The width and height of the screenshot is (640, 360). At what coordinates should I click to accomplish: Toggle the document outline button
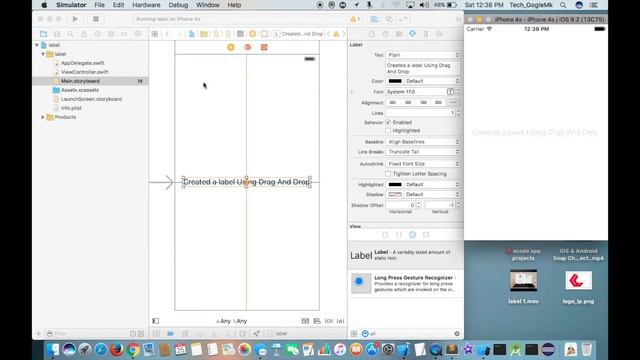156,321
